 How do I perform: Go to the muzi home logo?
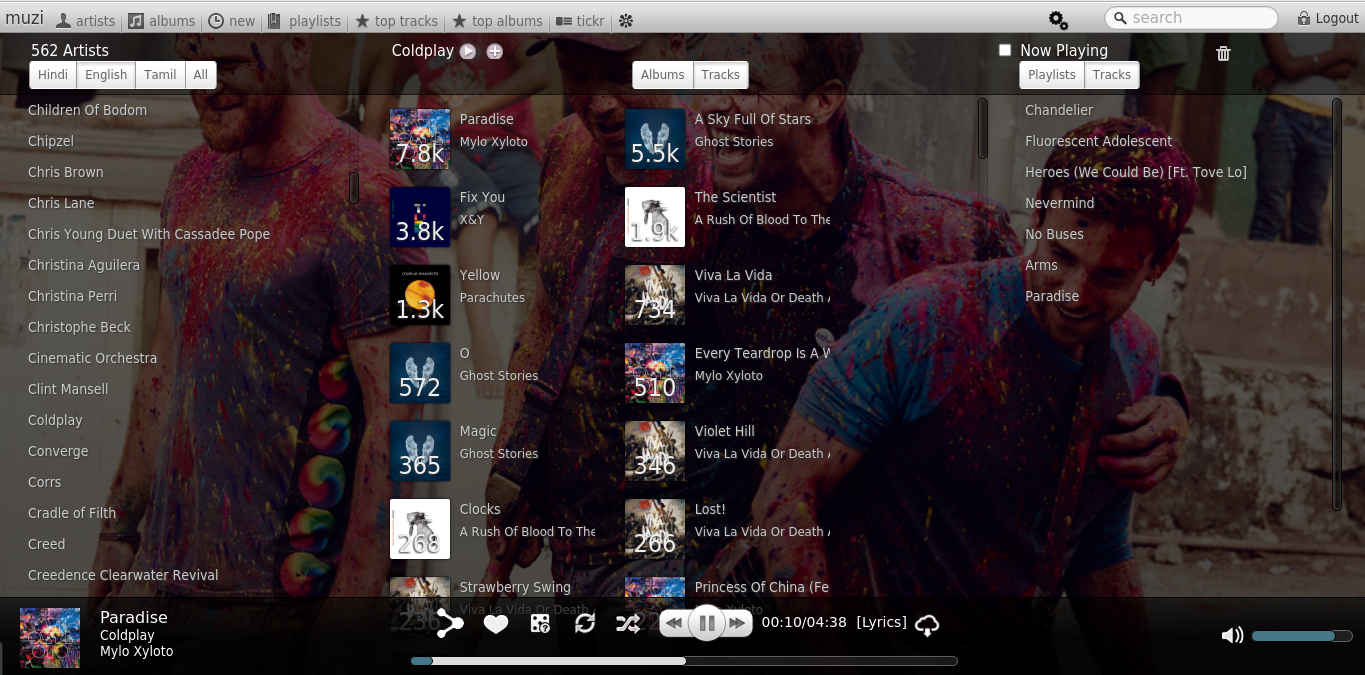click(x=24, y=18)
